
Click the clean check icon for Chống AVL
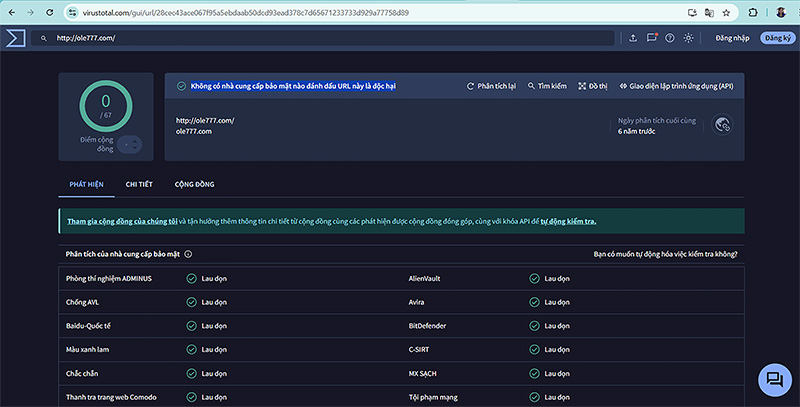tap(191, 302)
